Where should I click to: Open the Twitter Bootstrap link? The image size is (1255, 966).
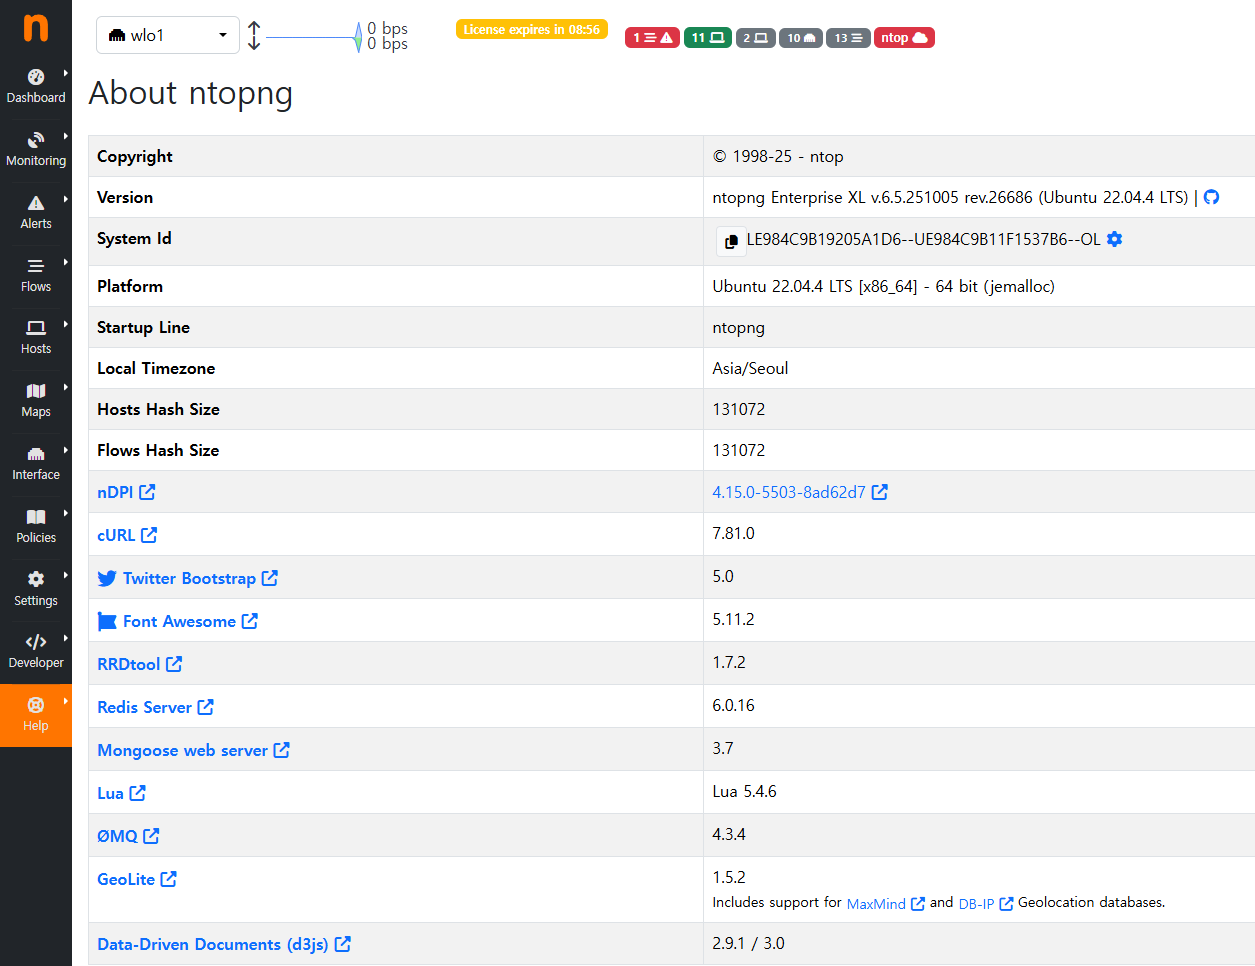(x=189, y=578)
